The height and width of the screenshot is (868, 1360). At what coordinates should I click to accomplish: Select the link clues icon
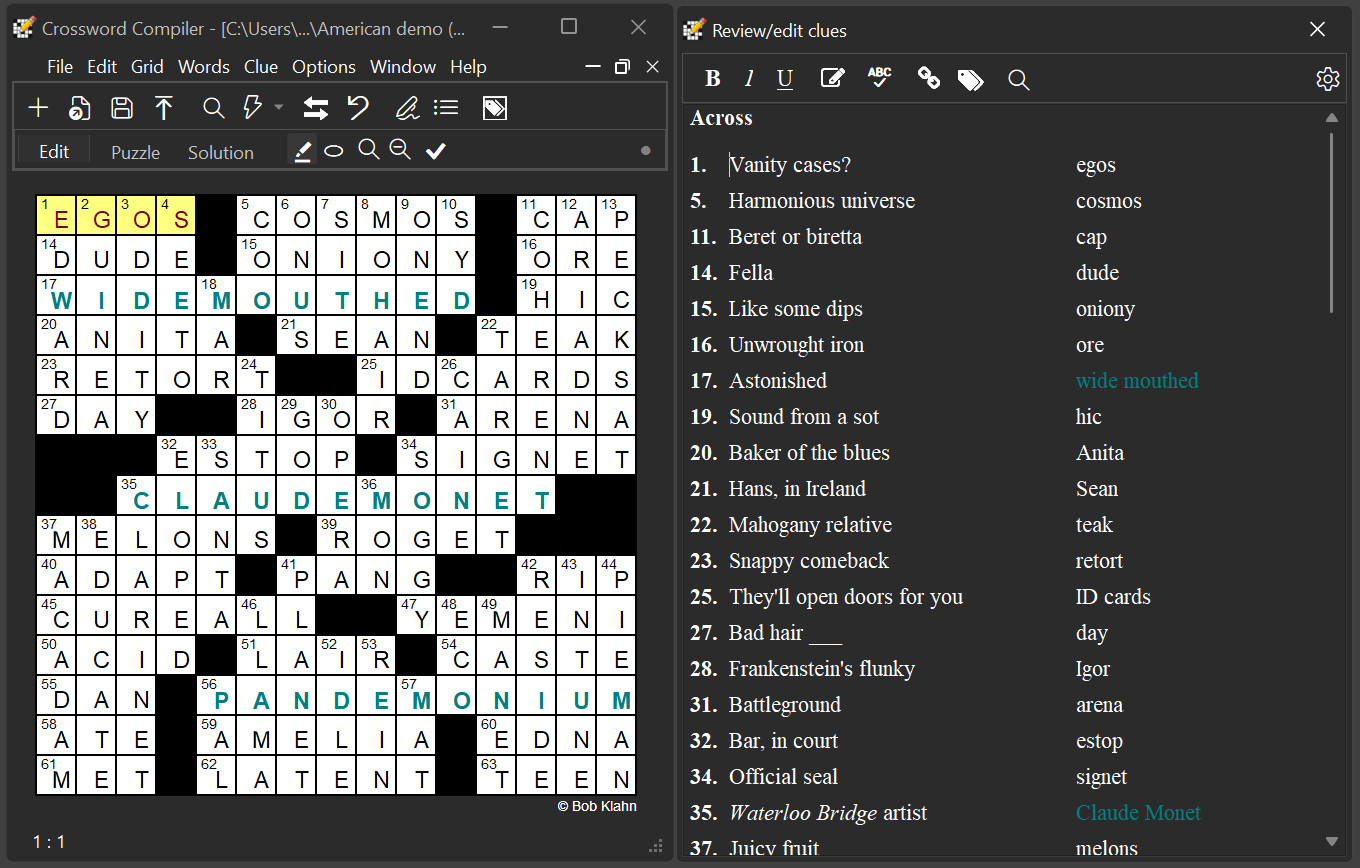[x=928, y=78]
